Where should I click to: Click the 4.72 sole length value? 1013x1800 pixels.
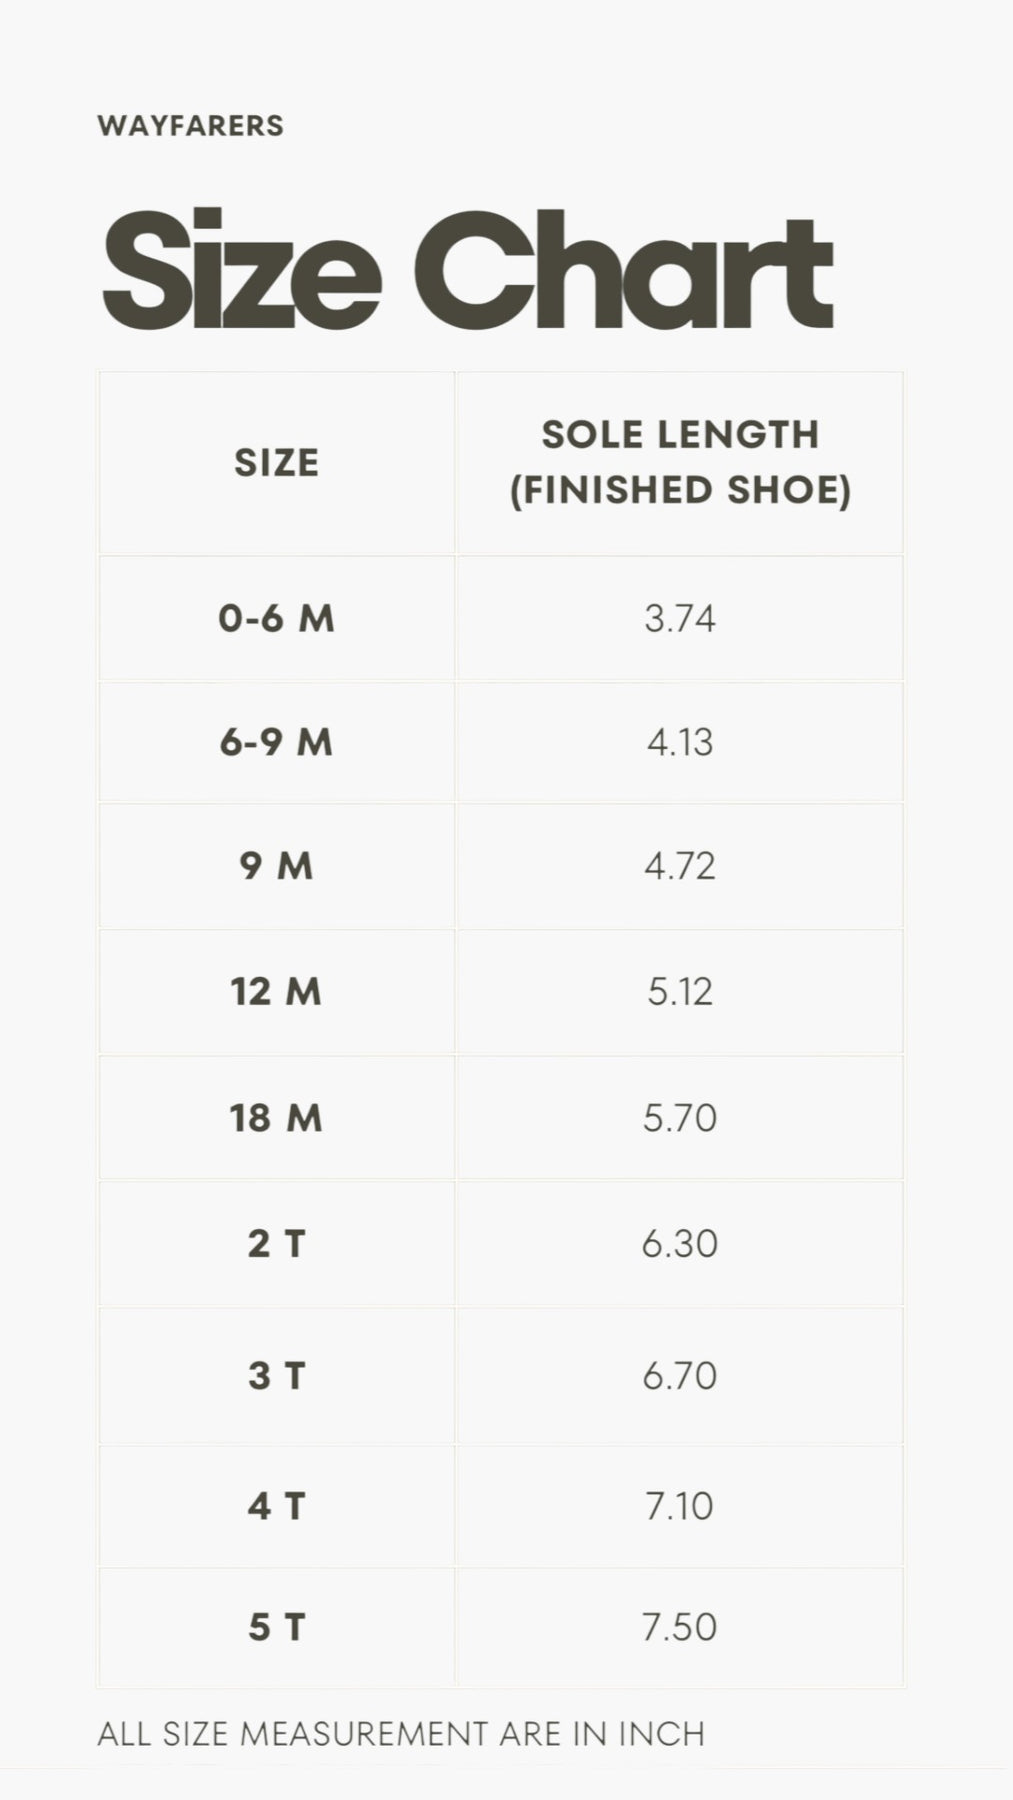680,865
